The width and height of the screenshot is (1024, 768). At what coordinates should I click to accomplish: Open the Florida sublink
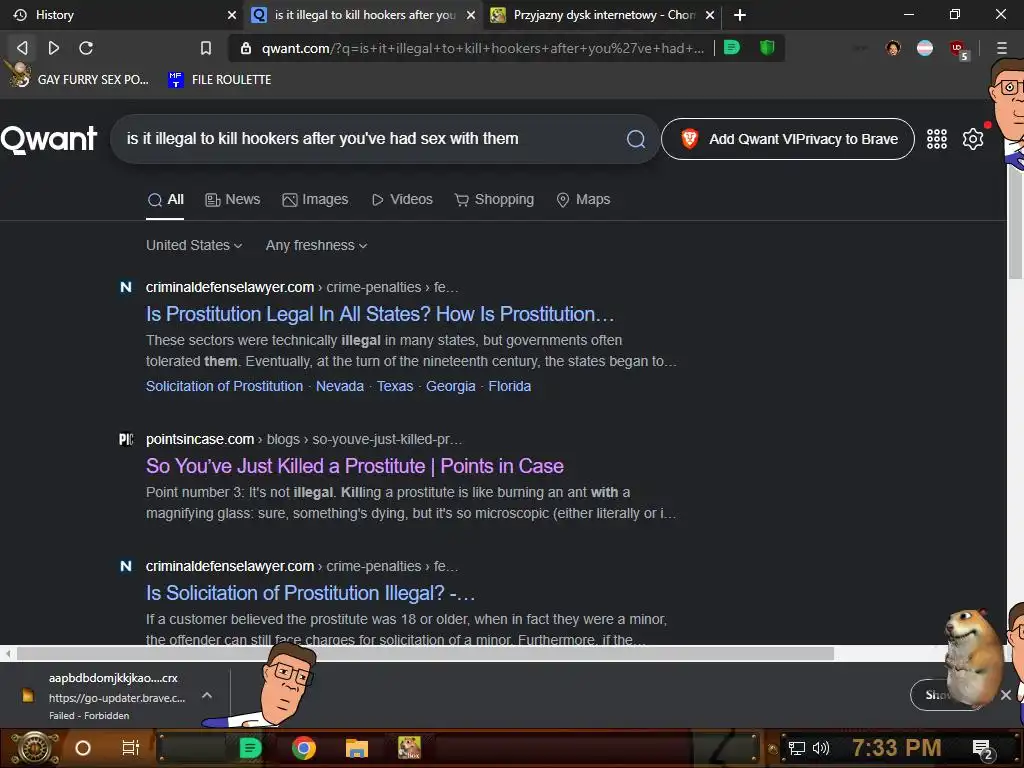(509, 386)
